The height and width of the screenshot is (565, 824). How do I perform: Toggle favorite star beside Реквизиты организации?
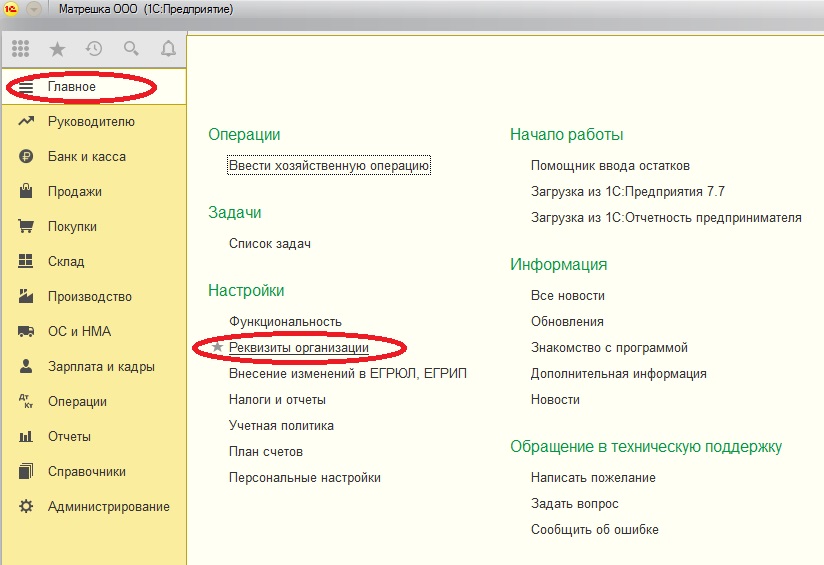(x=218, y=348)
